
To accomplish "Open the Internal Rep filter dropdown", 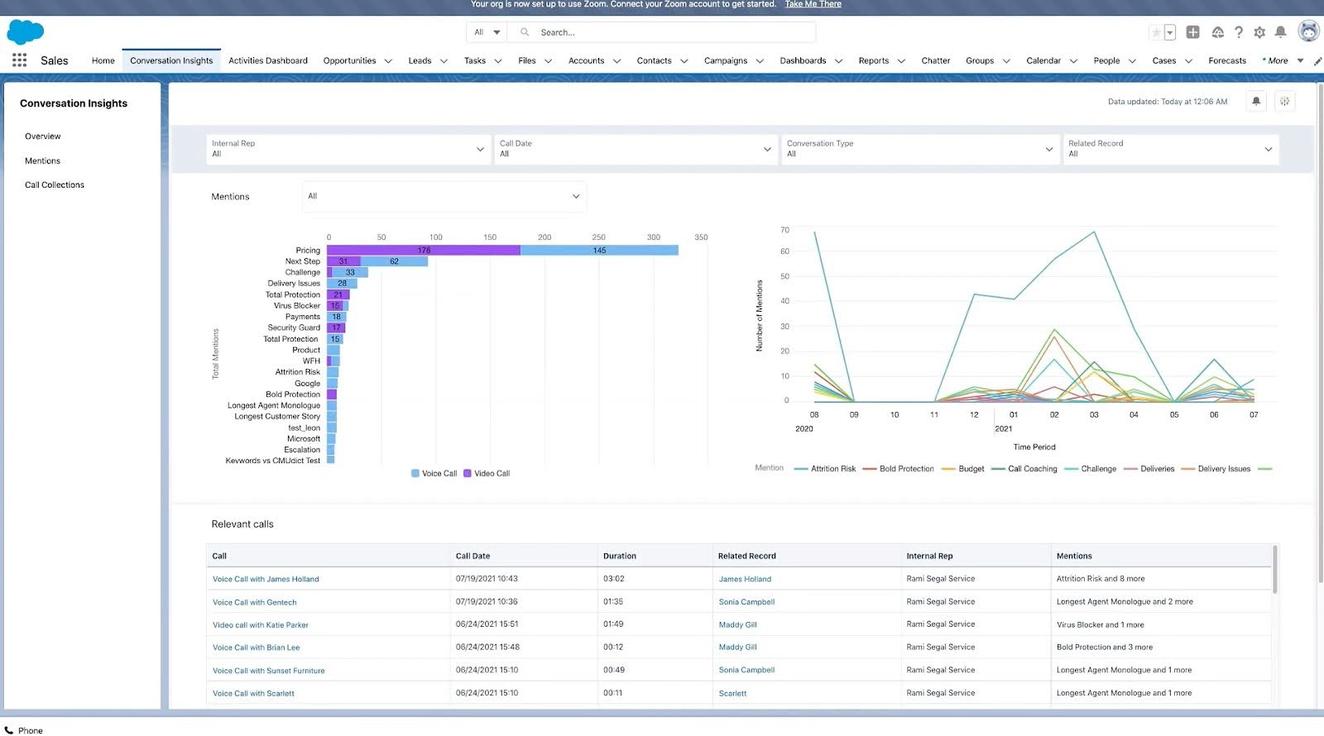I will tap(347, 149).
